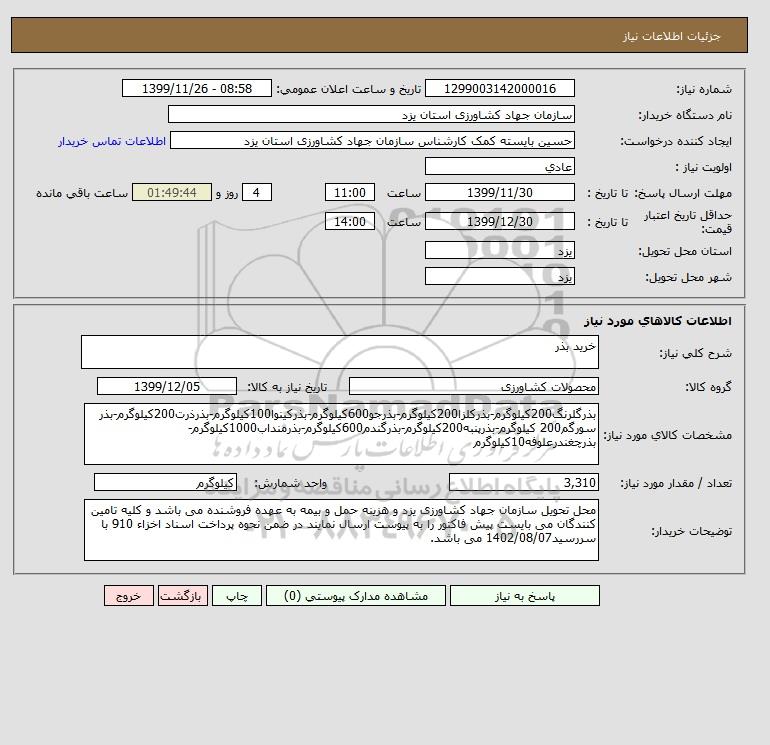Click the نام دستگاه خریدار label

click(685, 115)
